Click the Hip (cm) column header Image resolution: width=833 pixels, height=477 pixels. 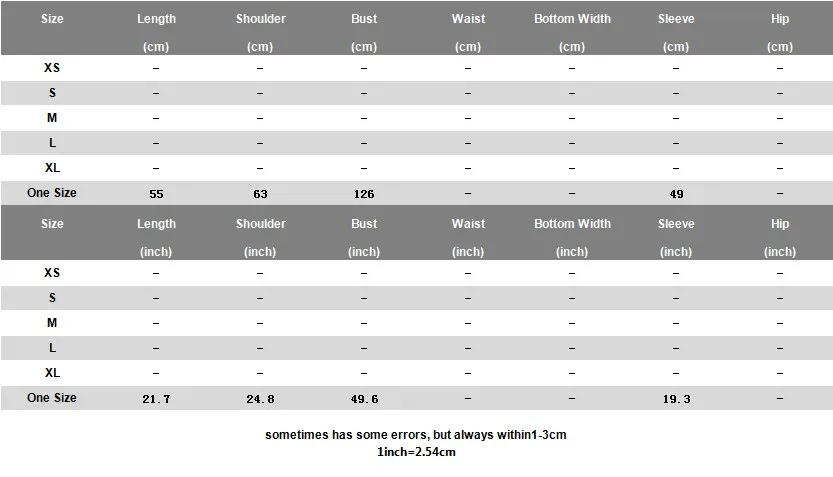pos(780,32)
